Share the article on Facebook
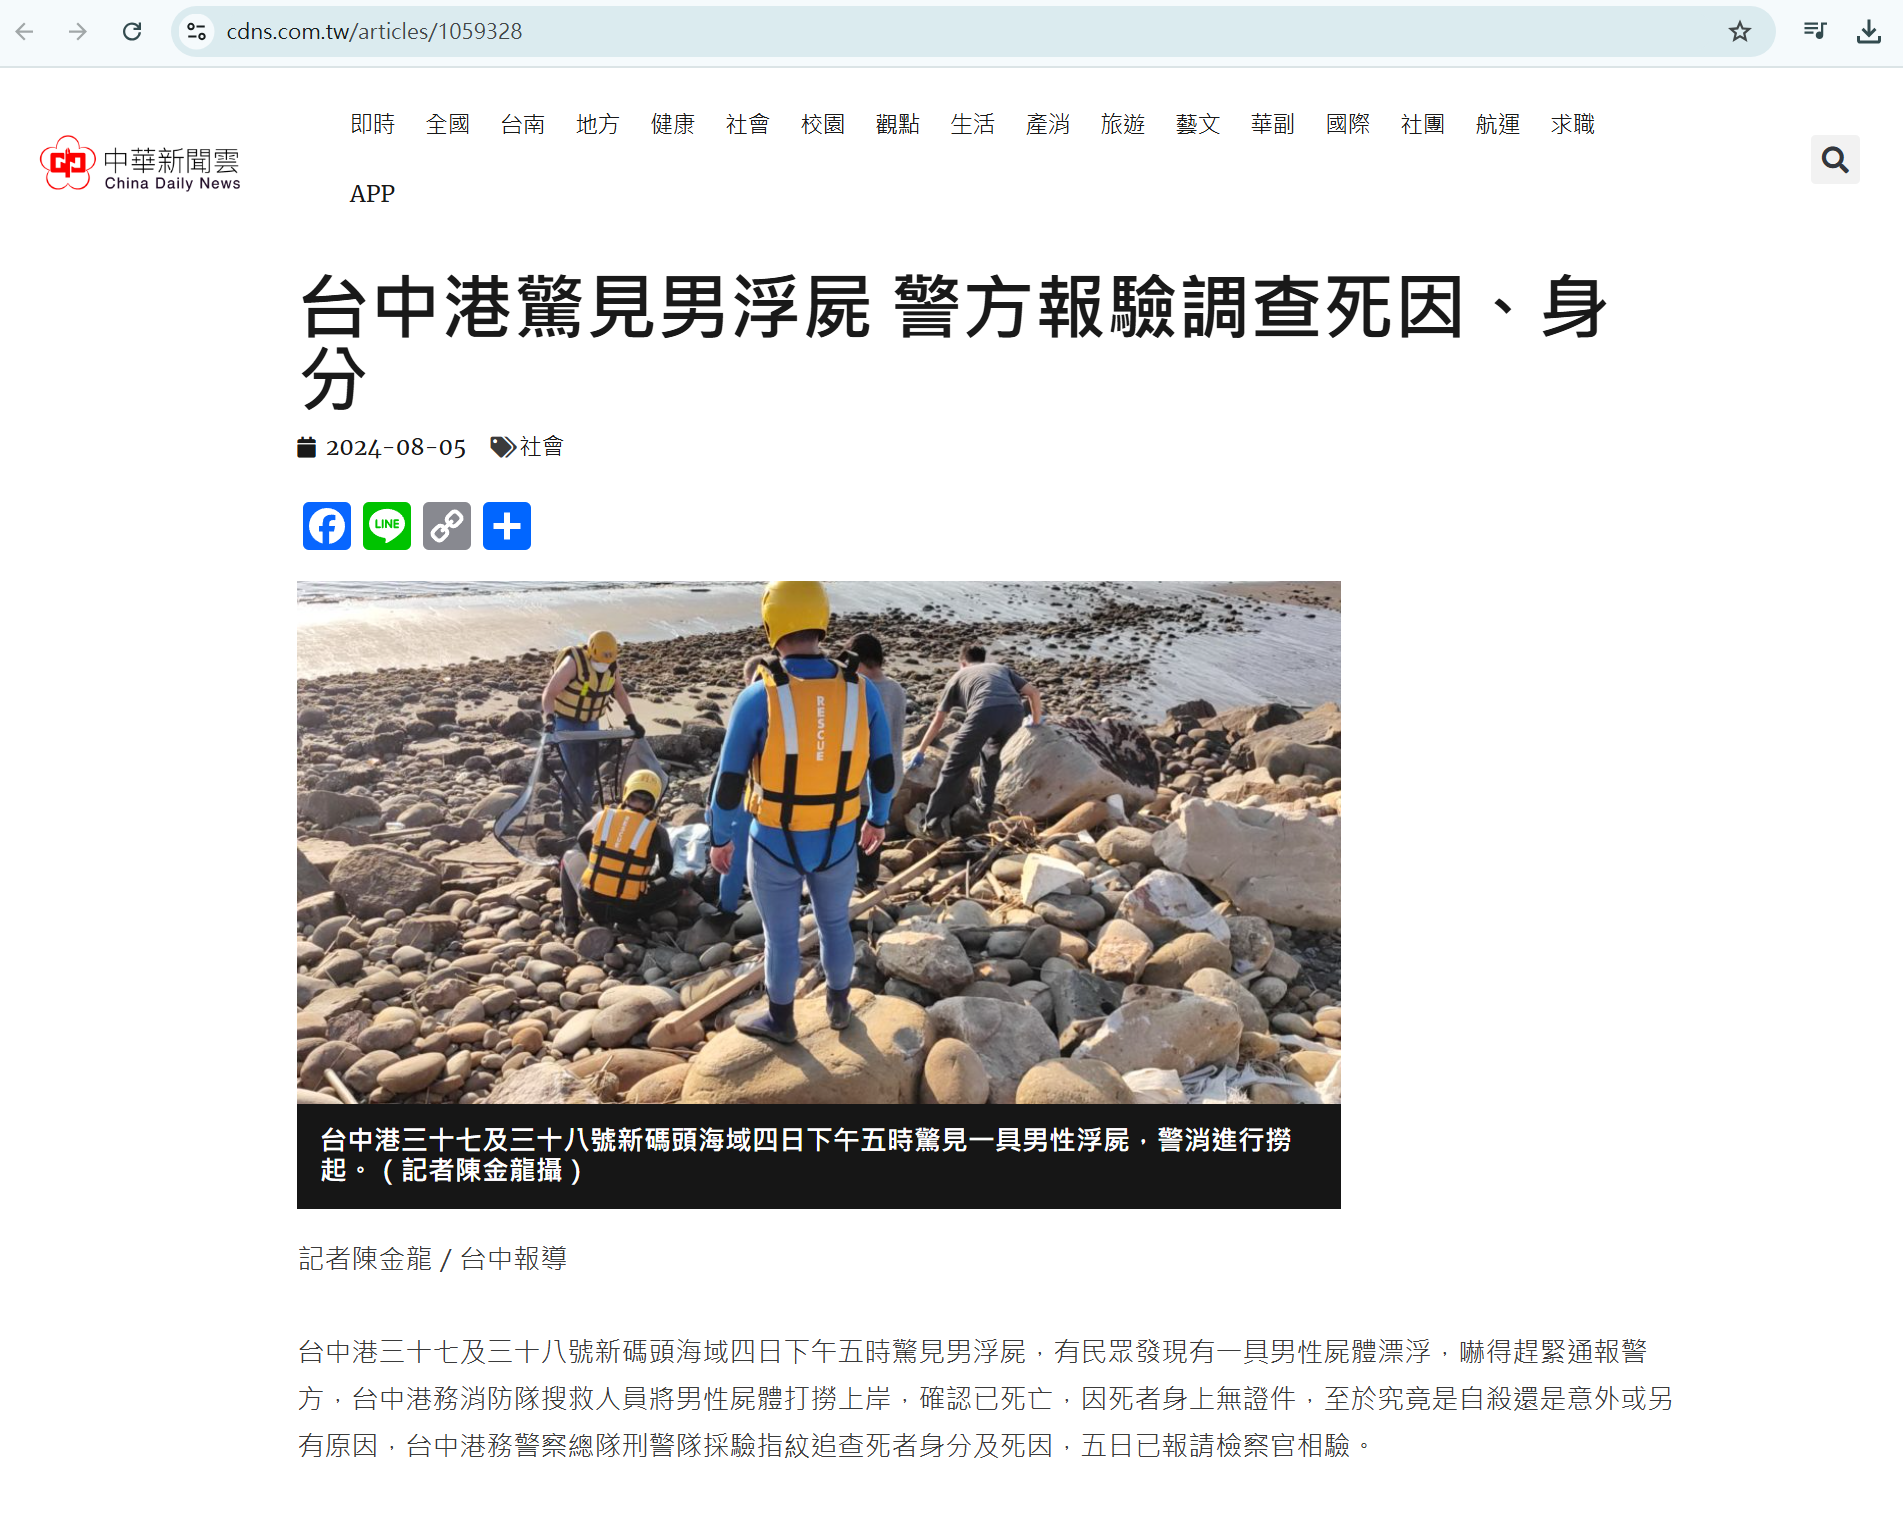The height and width of the screenshot is (1513, 1903). (x=327, y=526)
